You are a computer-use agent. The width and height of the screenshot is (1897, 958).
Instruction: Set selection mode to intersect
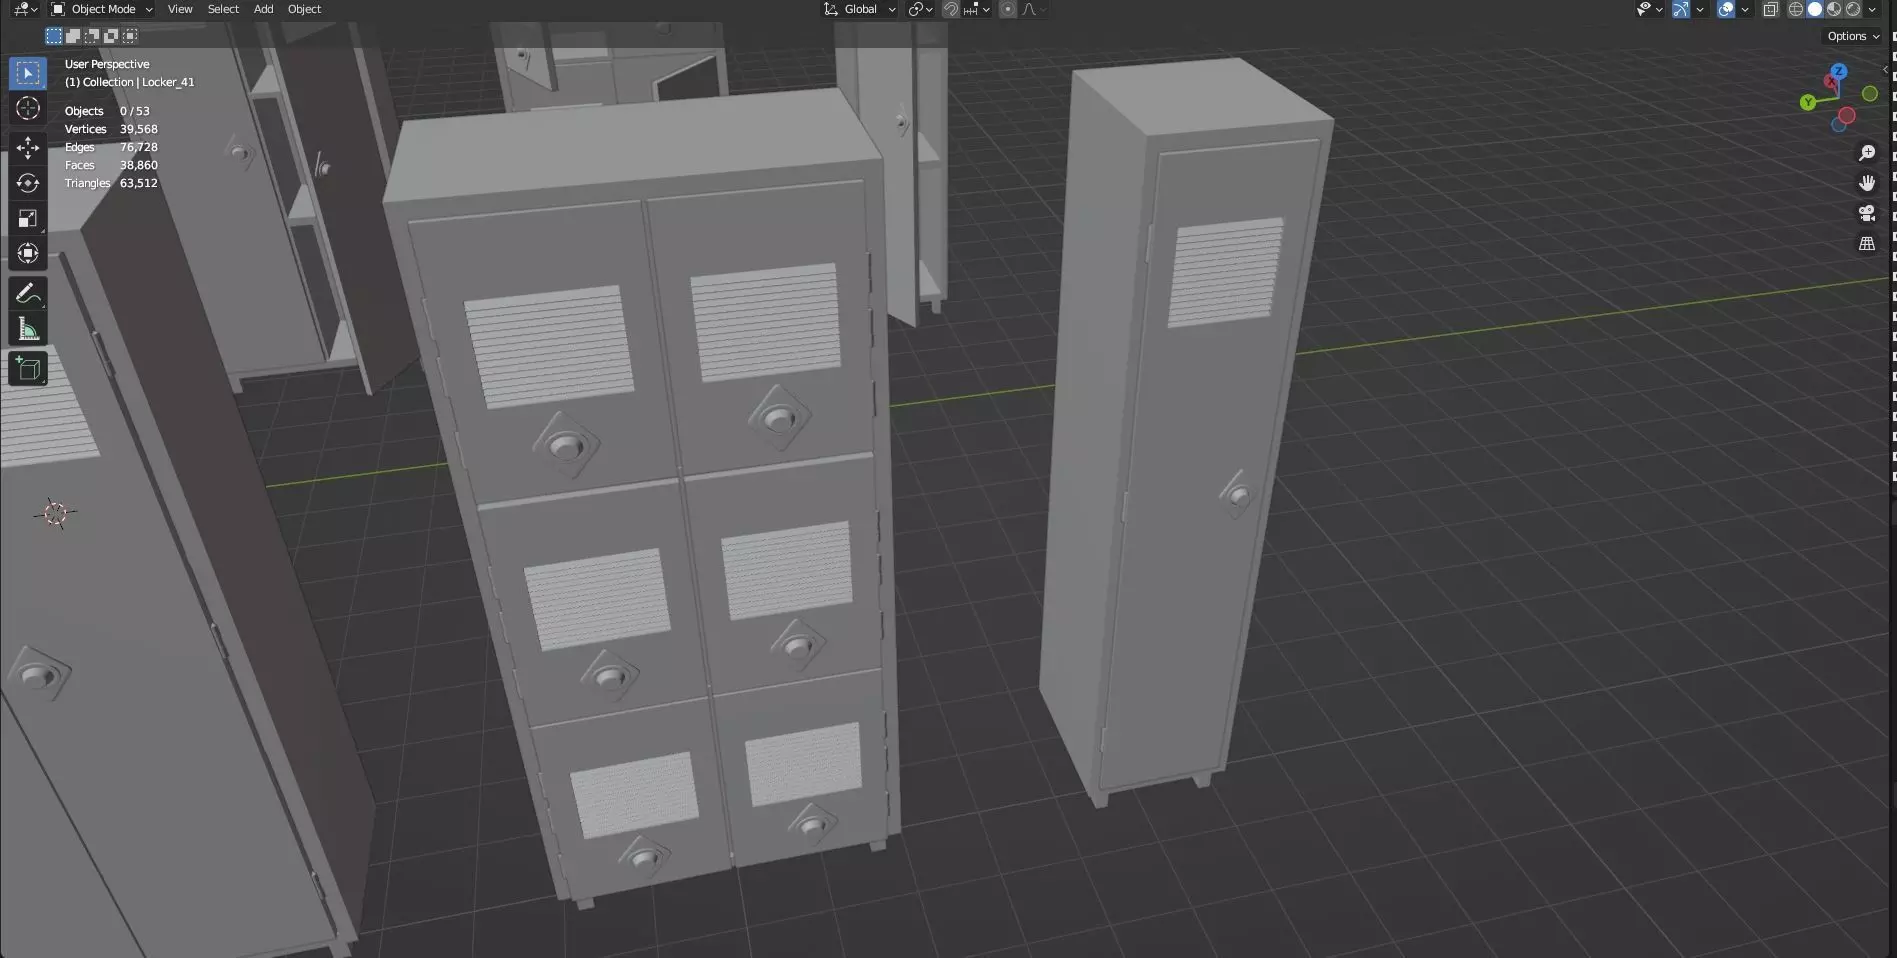pyautogui.click(x=130, y=36)
